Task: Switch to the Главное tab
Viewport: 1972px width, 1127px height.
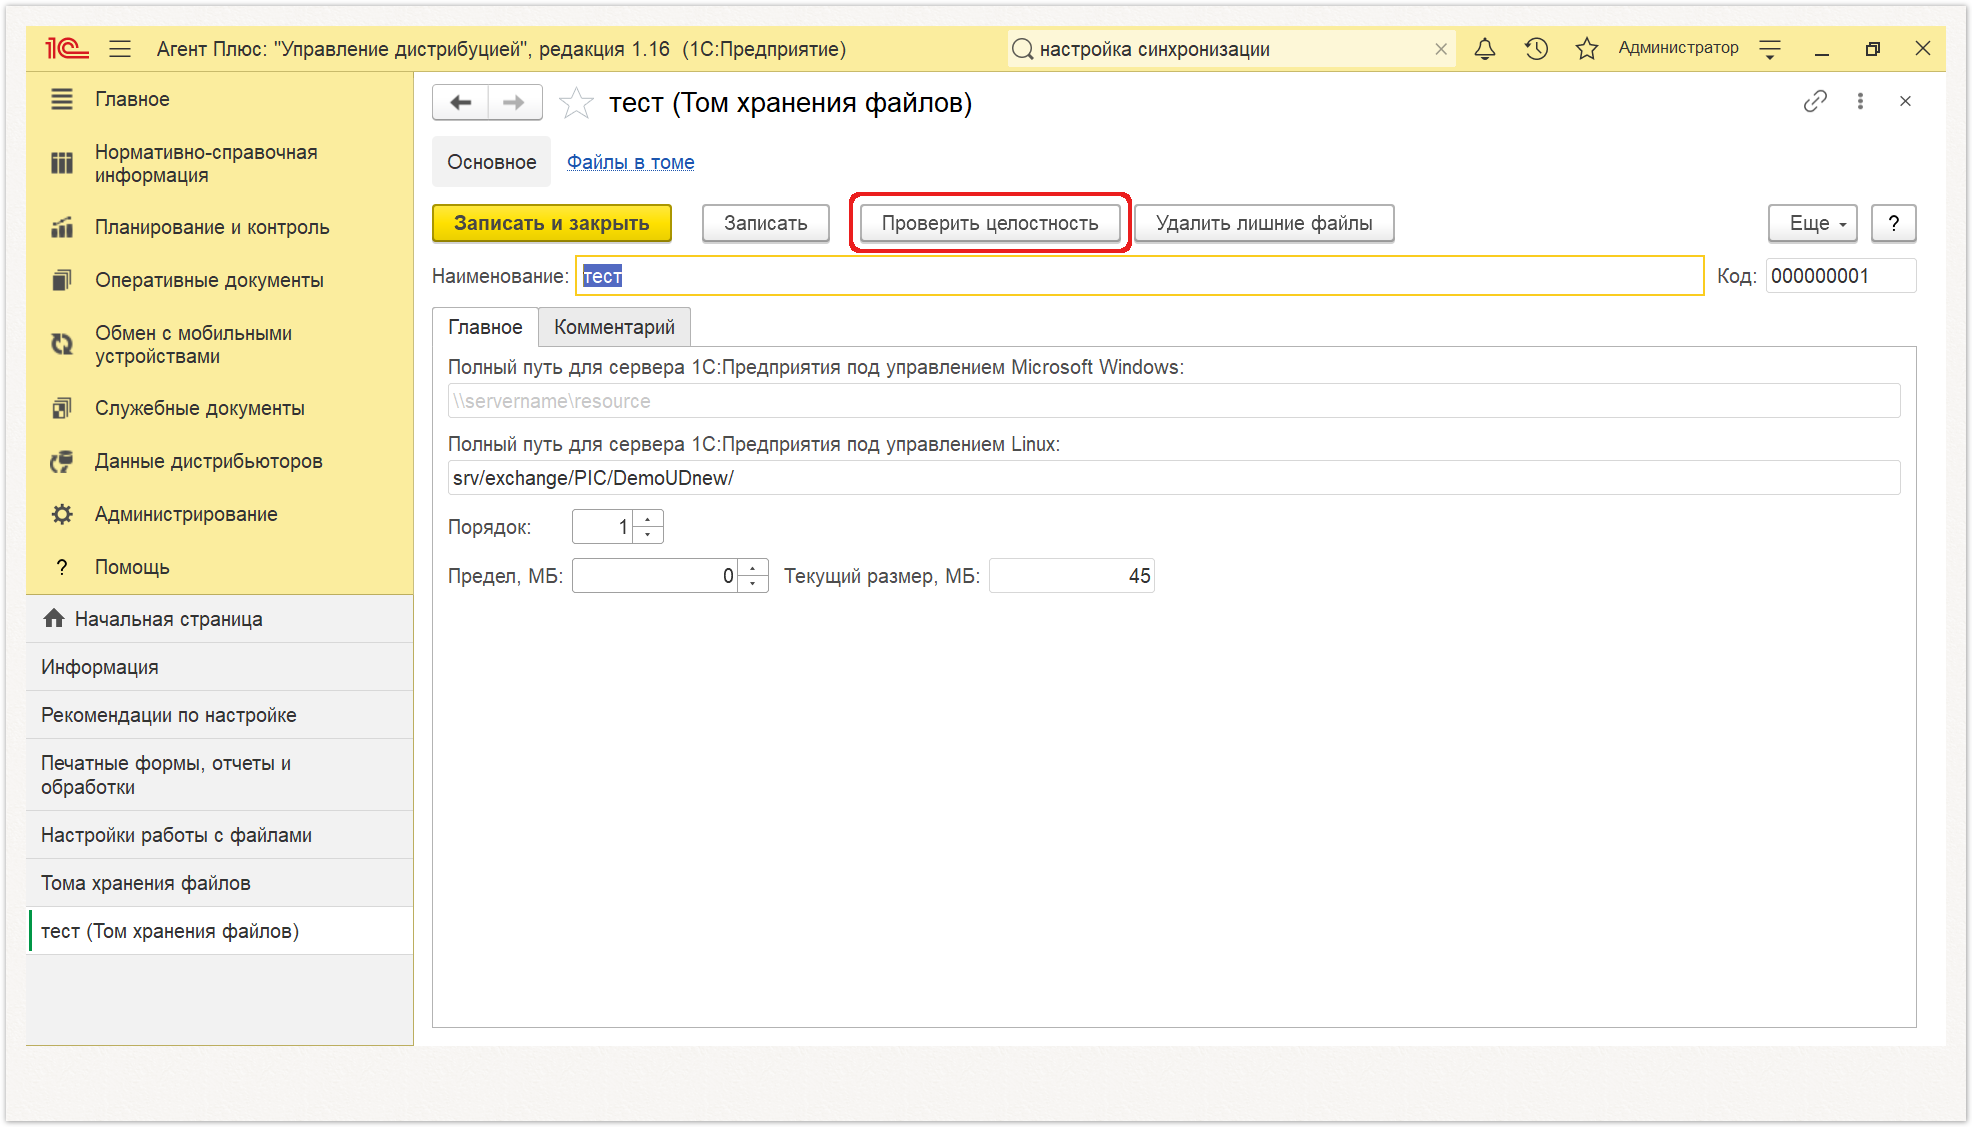Action: click(485, 327)
